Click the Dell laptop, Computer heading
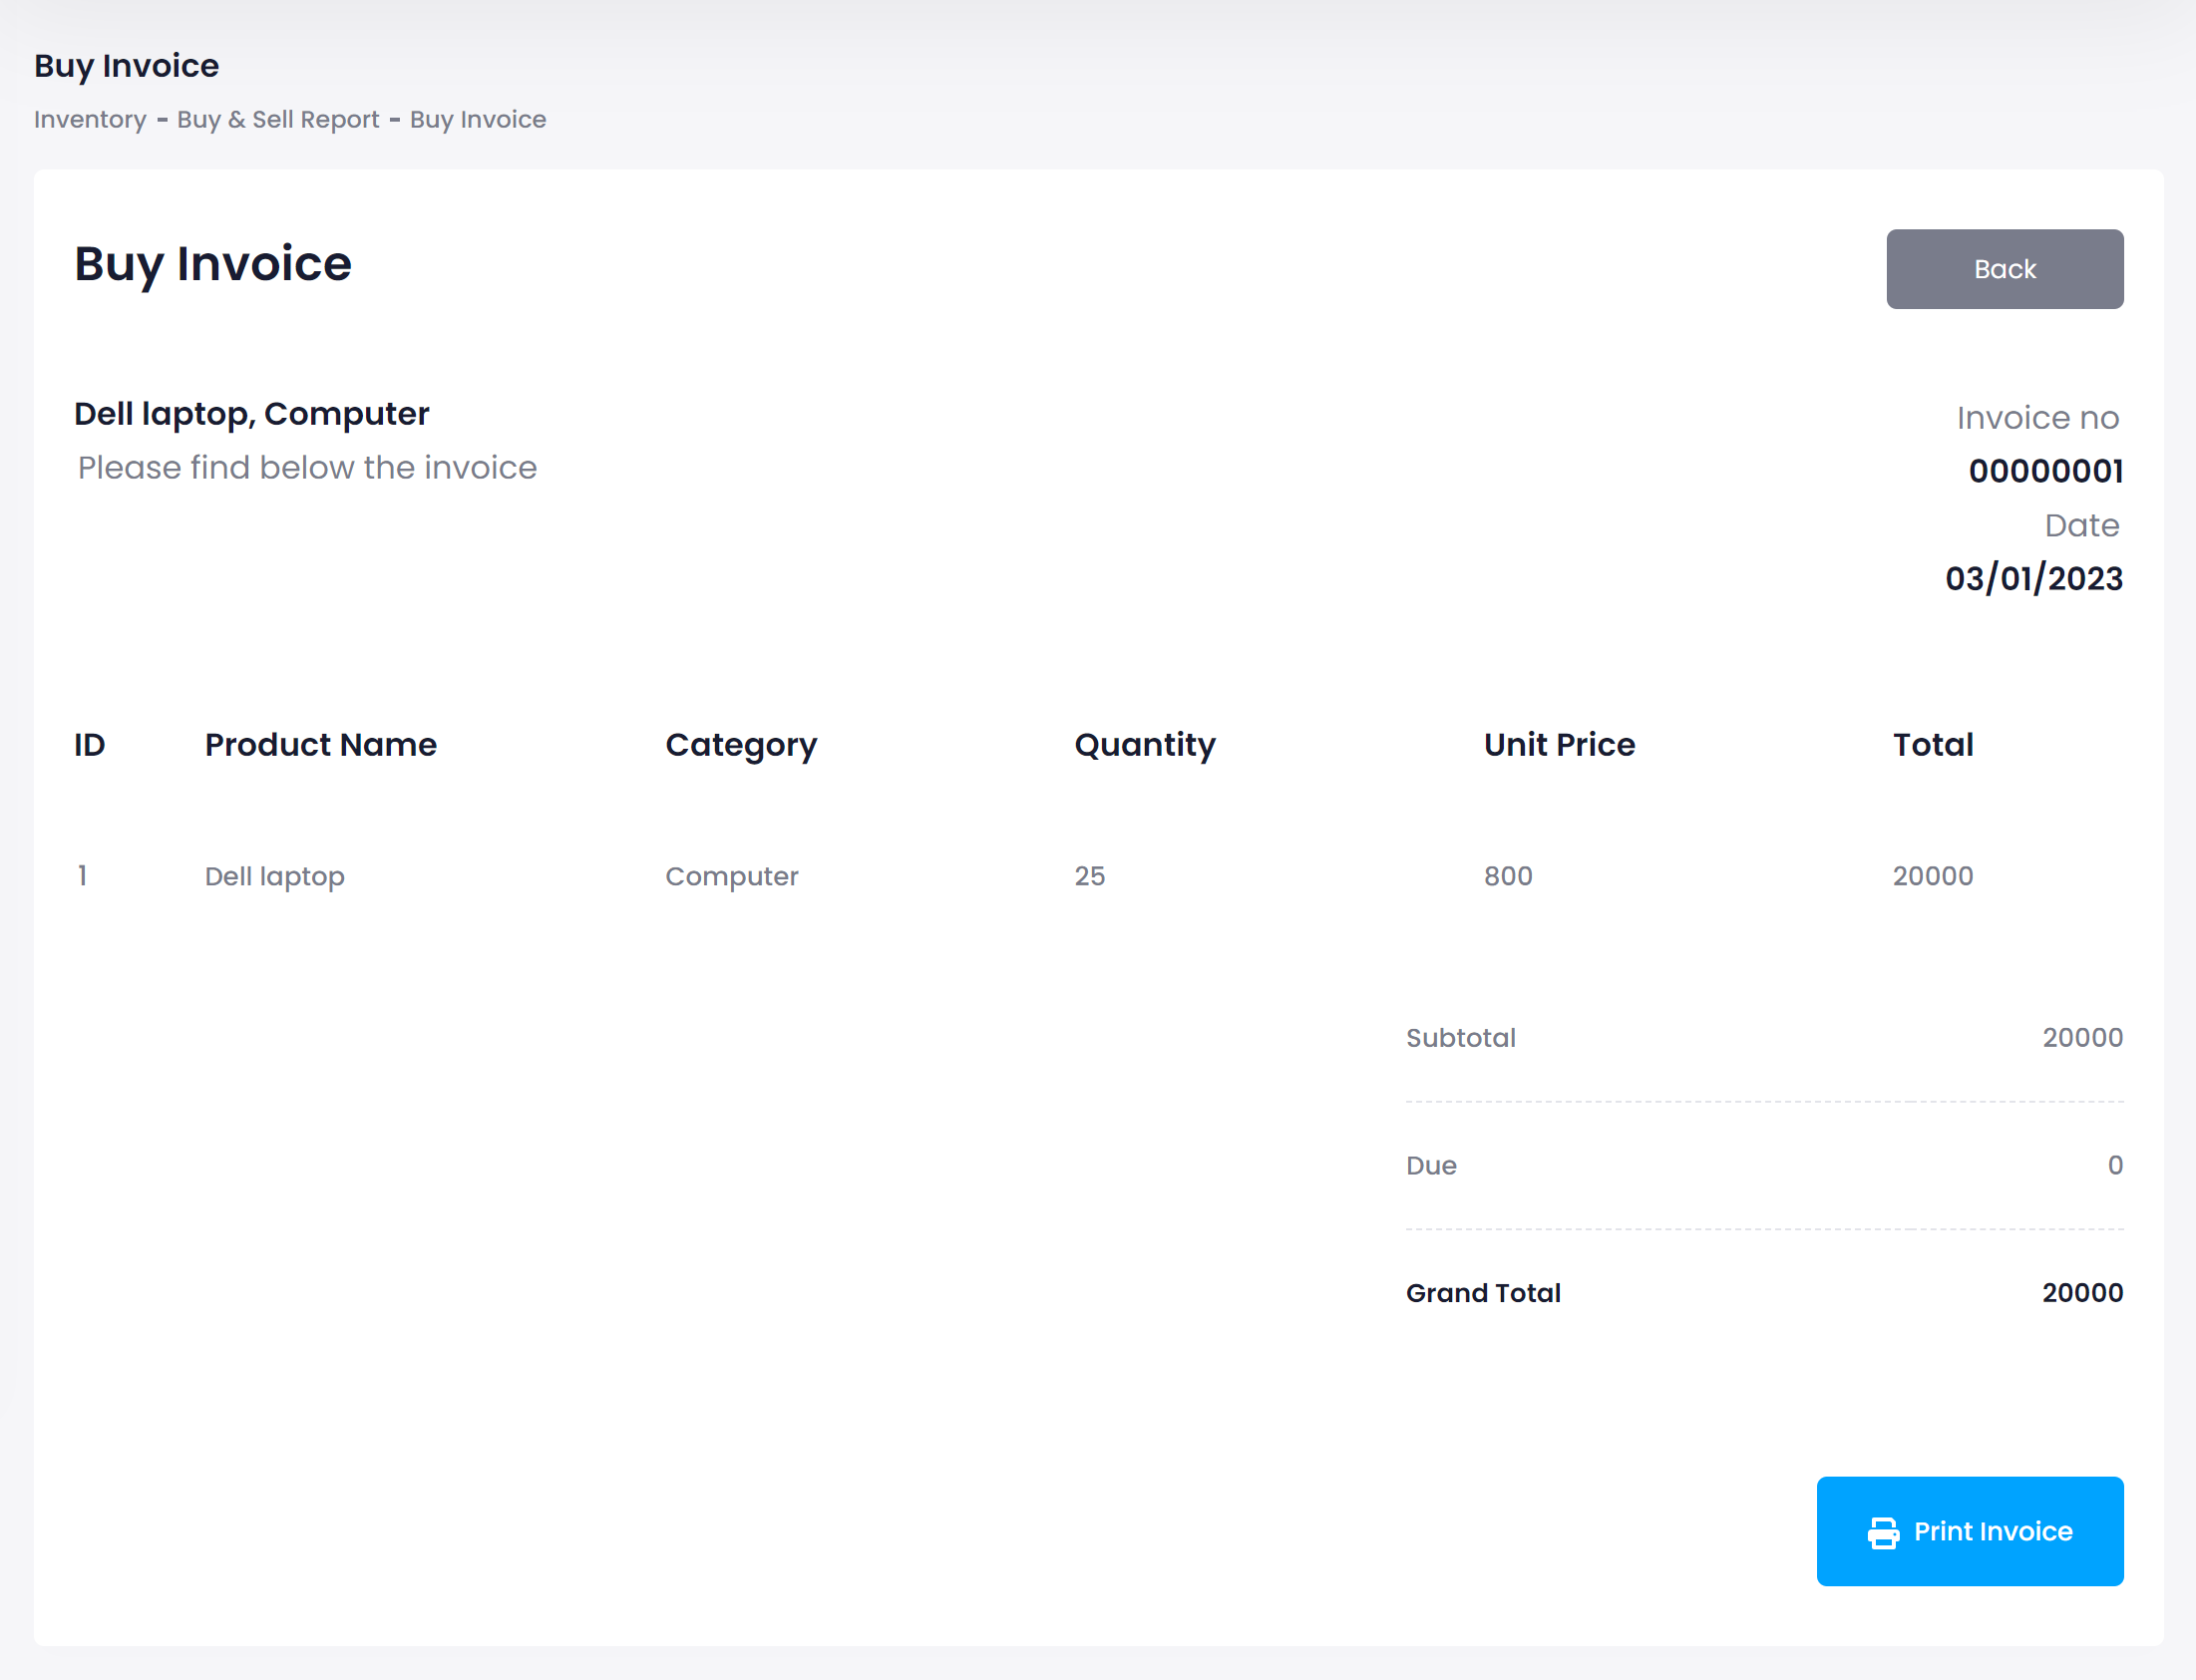The width and height of the screenshot is (2196, 1680). click(x=251, y=413)
